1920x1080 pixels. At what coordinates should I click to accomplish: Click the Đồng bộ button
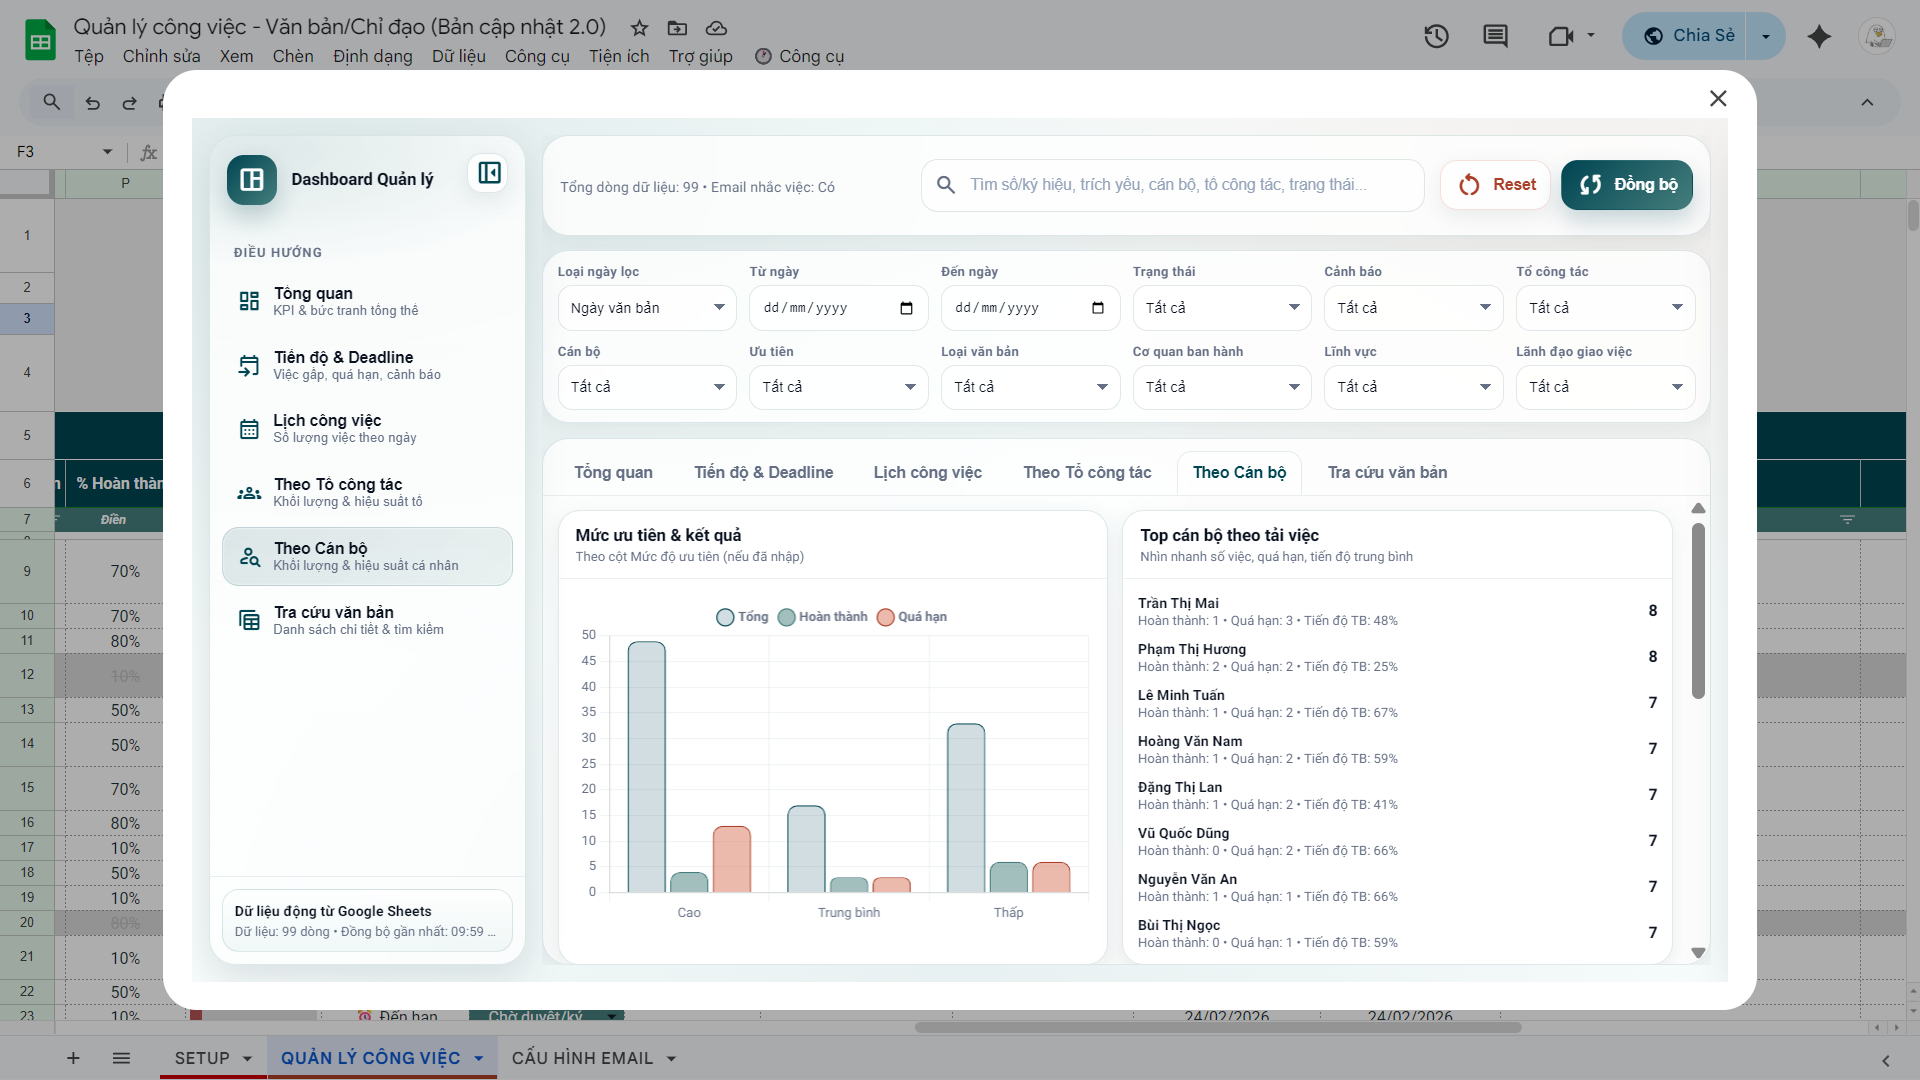pos(1626,185)
